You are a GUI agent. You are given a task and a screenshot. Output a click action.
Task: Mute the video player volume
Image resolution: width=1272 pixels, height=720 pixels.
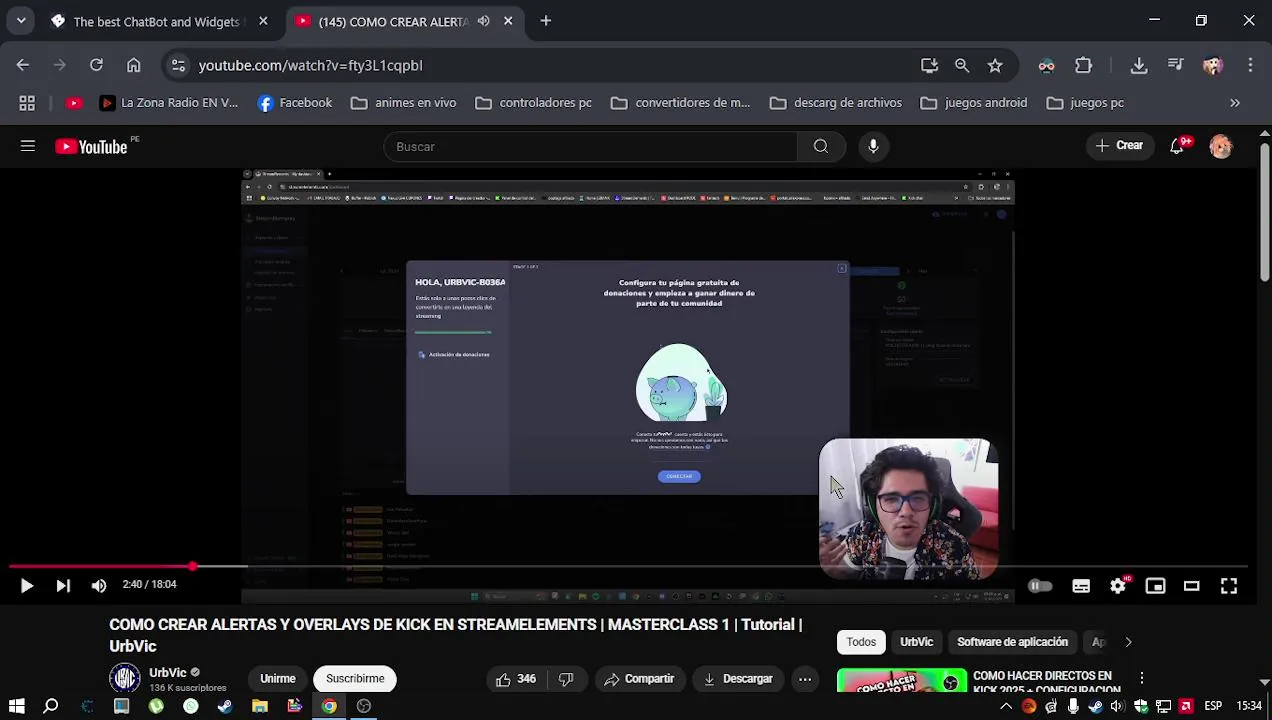(99, 586)
